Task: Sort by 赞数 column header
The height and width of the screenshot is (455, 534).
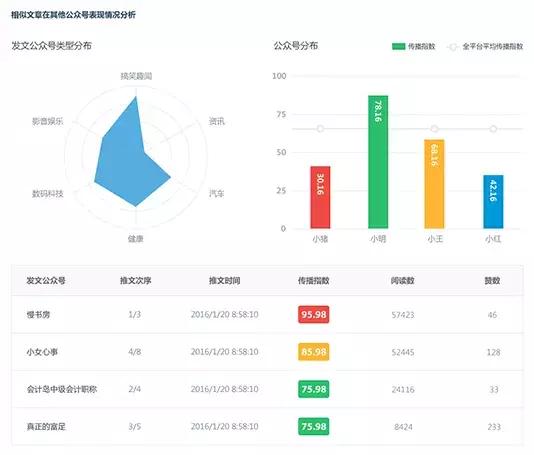Action: click(x=492, y=281)
